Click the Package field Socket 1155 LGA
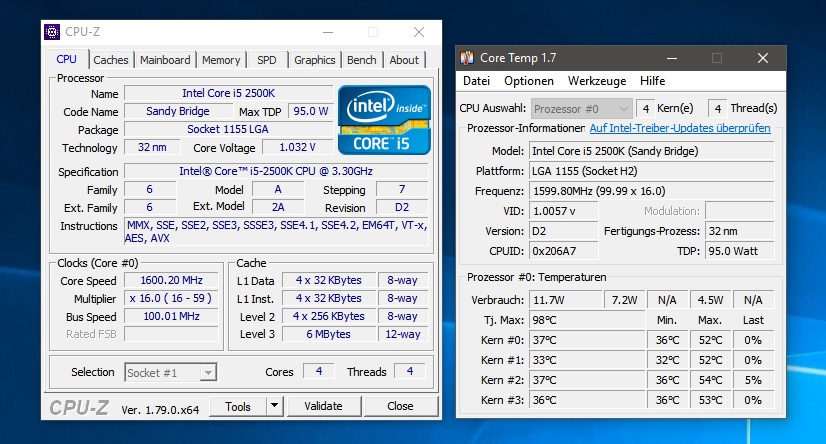 coord(229,129)
